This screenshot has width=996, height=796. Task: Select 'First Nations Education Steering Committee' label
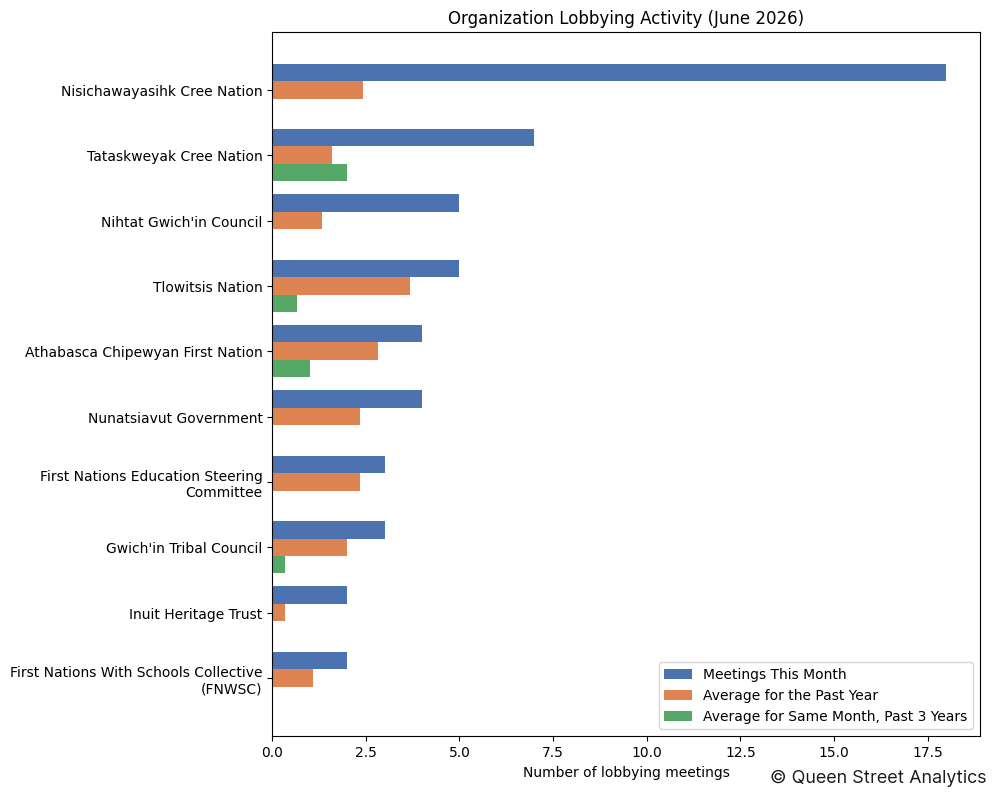tap(151, 484)
